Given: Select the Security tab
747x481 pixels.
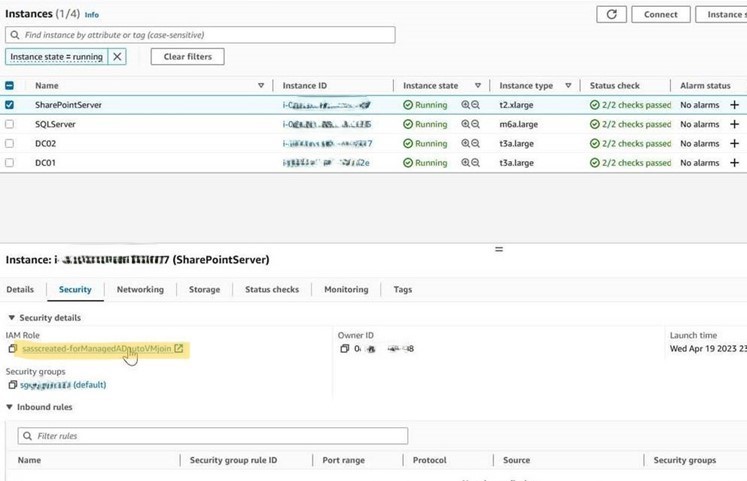Looking at the screenshot, I should (x=75, y=290).
